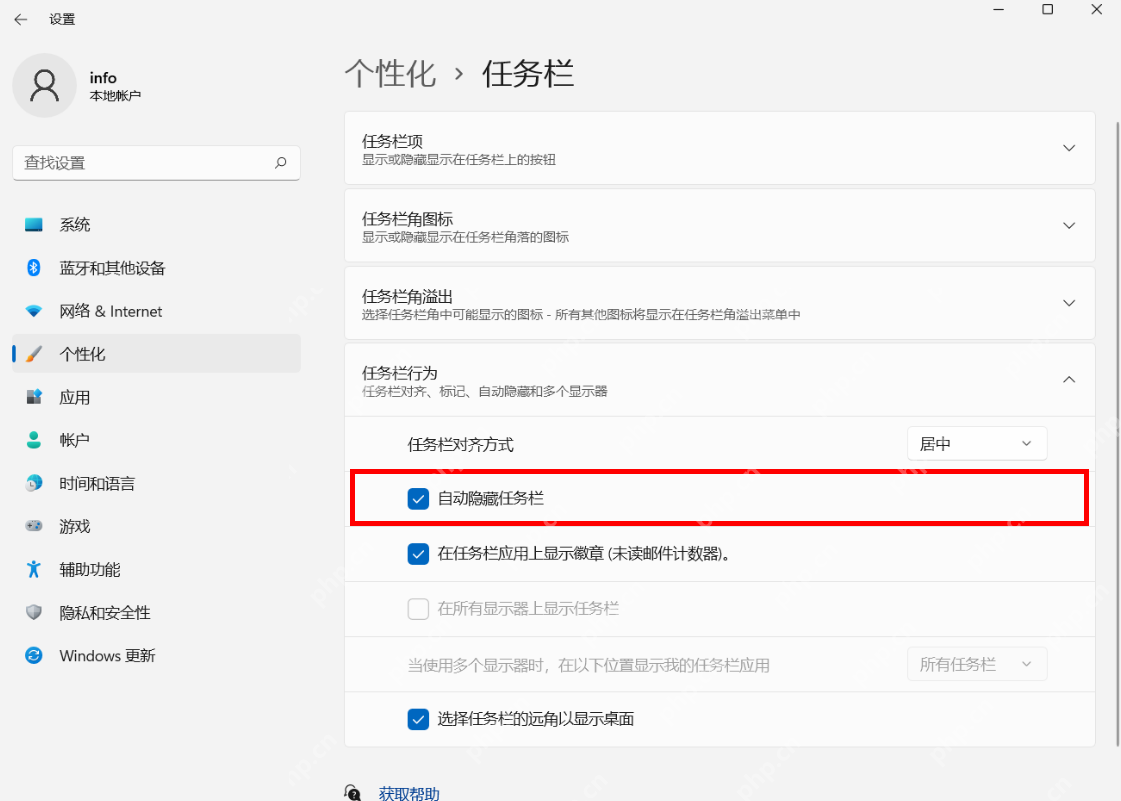The image size is (1121, 801).
Task: Click the 任务栏对齐方式 label
Action: [x=460, y=445]
